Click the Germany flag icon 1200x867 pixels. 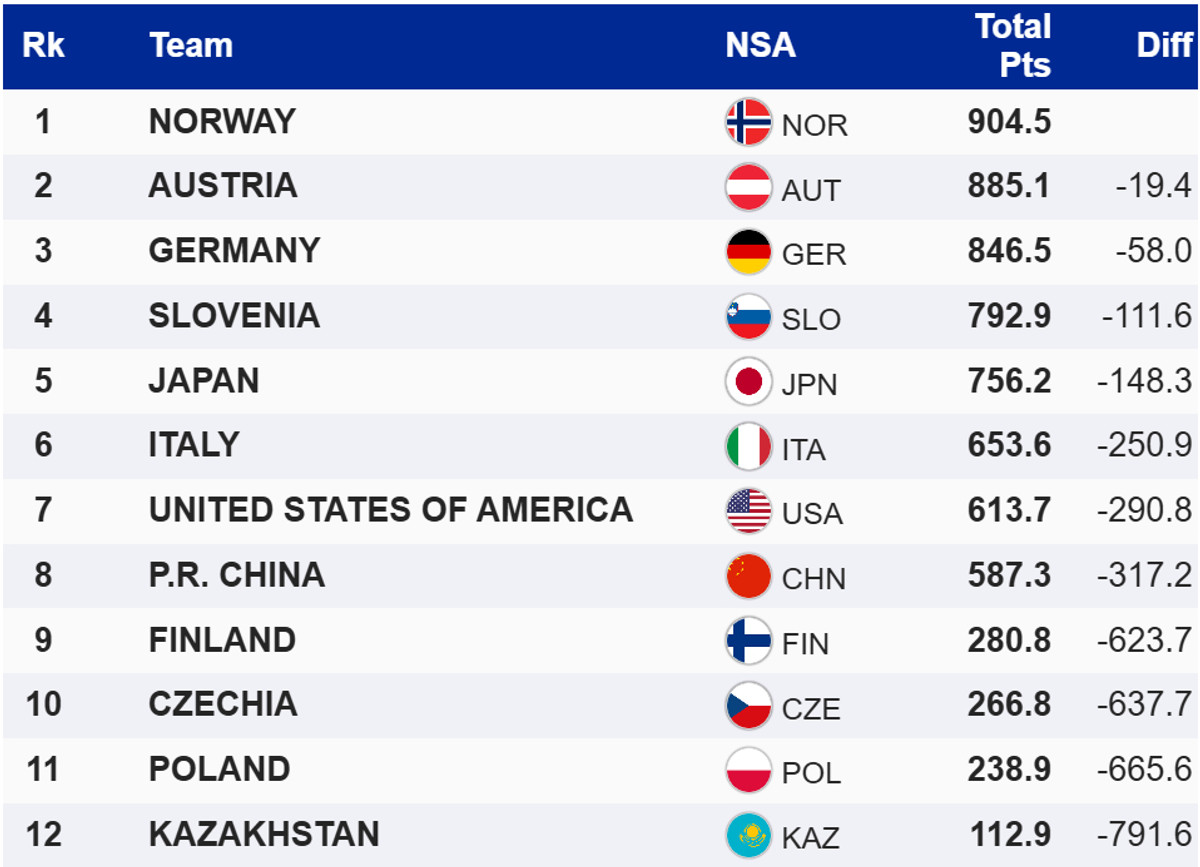[x=748, y=252]
